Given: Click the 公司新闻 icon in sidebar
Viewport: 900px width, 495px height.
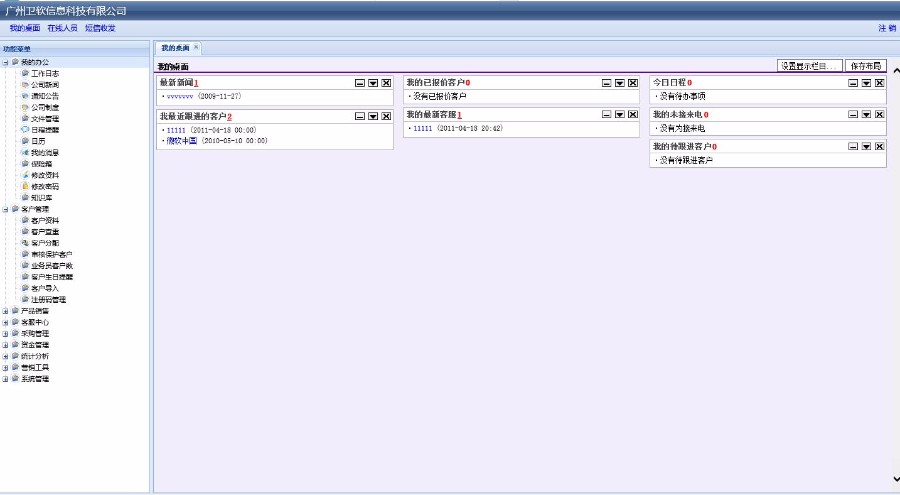Looking at the screenshot, I should pyautogui.click(x=25, y=84).
